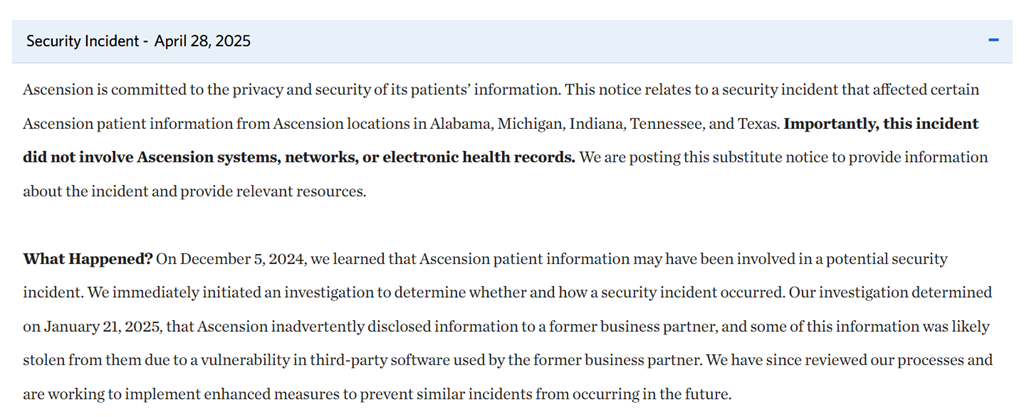Click the empty middle of the accordion header bar
Screen dimensions: 1024x417
pos(600,41)
